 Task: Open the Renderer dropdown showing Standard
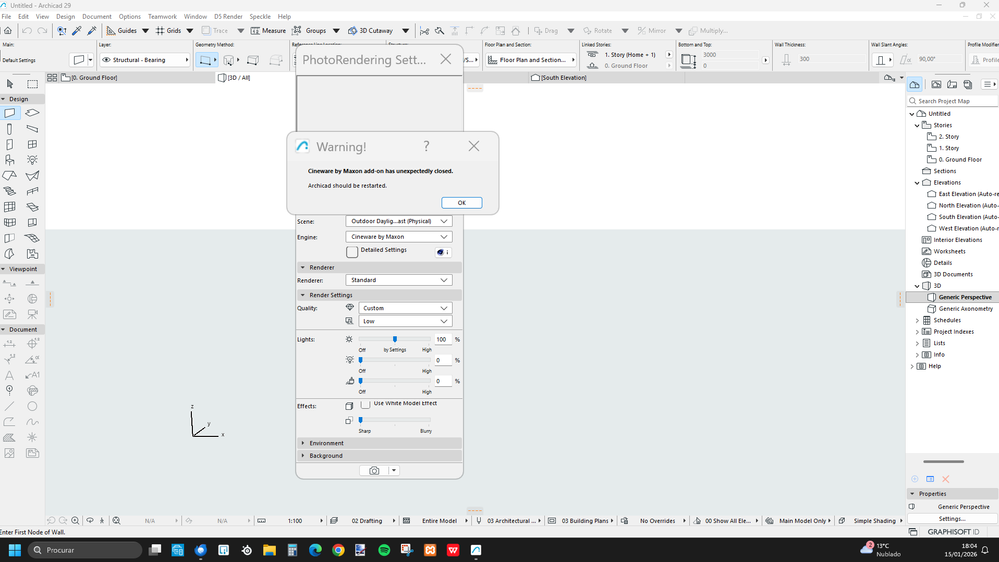[399, 280]
